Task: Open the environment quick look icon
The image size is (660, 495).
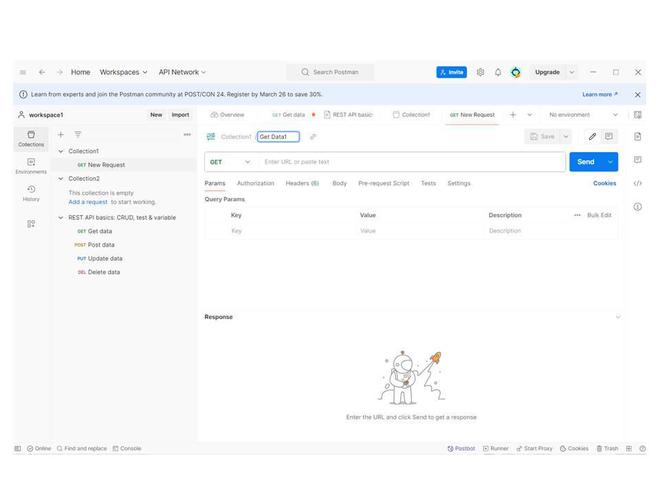Action: pos(638,115)
